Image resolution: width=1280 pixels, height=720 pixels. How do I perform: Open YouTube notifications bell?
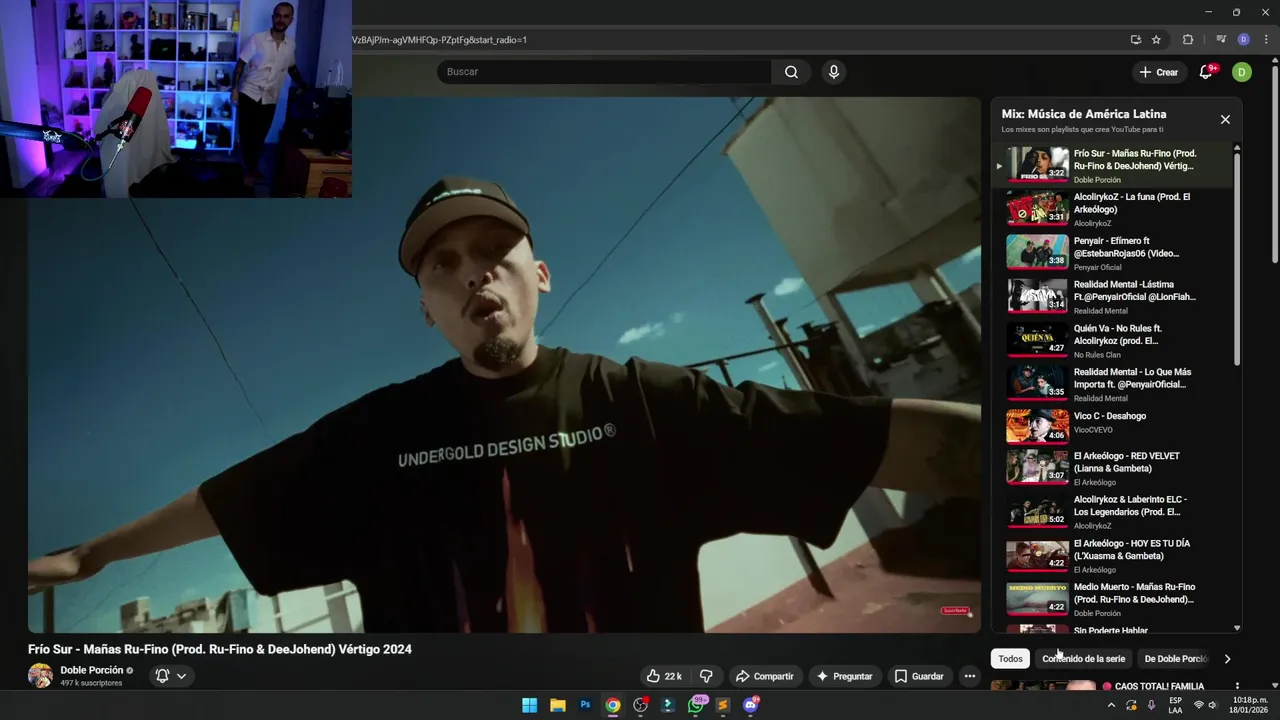click(1206, 72)
